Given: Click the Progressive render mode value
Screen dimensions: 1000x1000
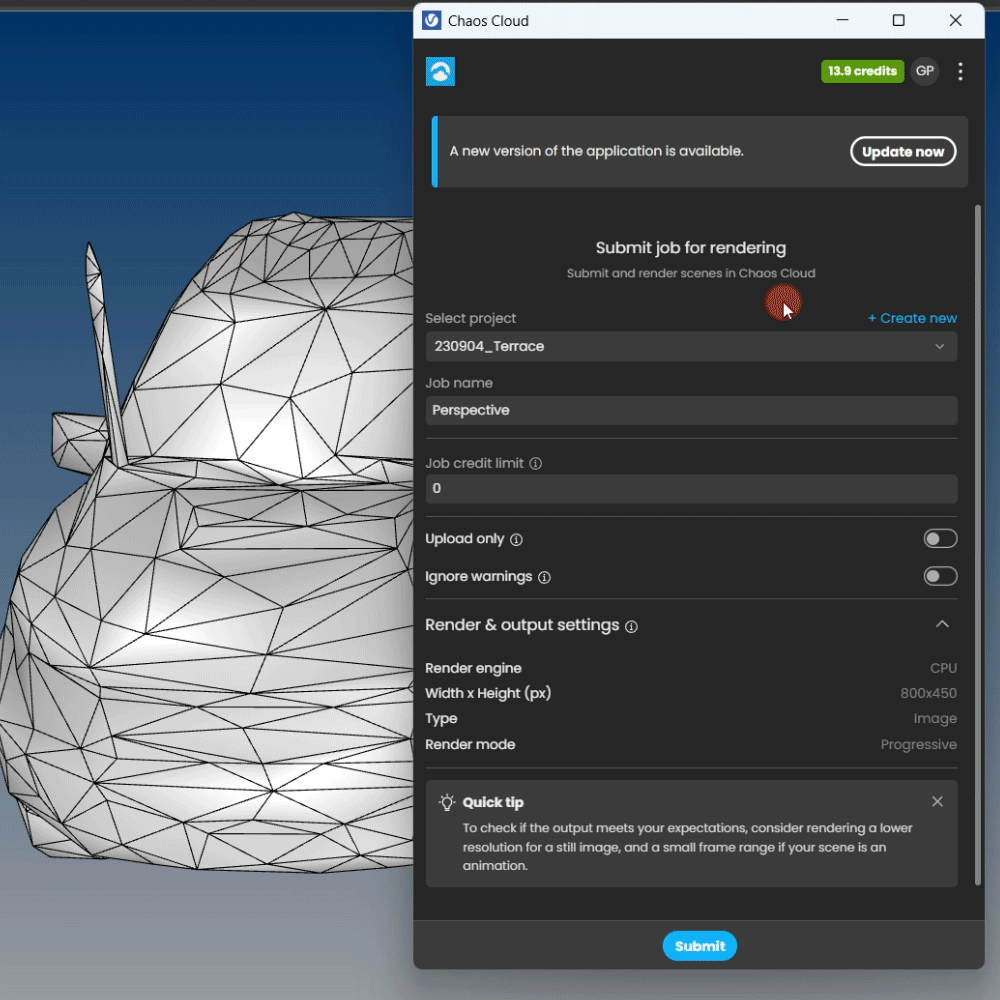Looking at the screenshot, I should [x=918, y=744].
